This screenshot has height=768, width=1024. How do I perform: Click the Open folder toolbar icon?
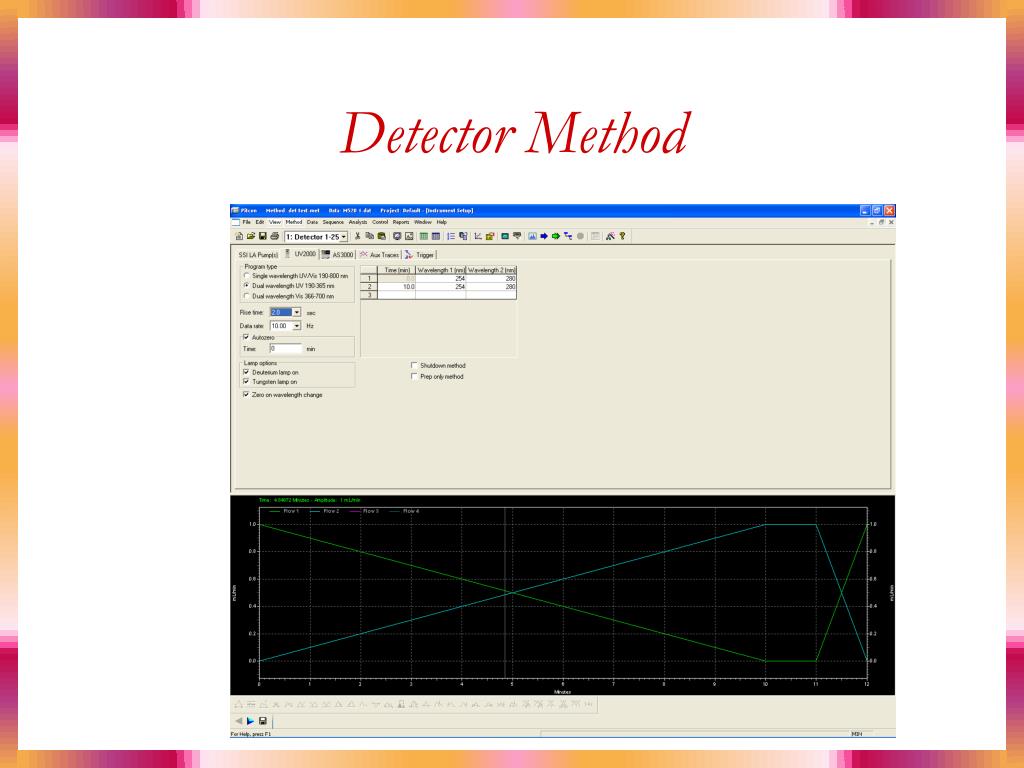tap(251, 236)
